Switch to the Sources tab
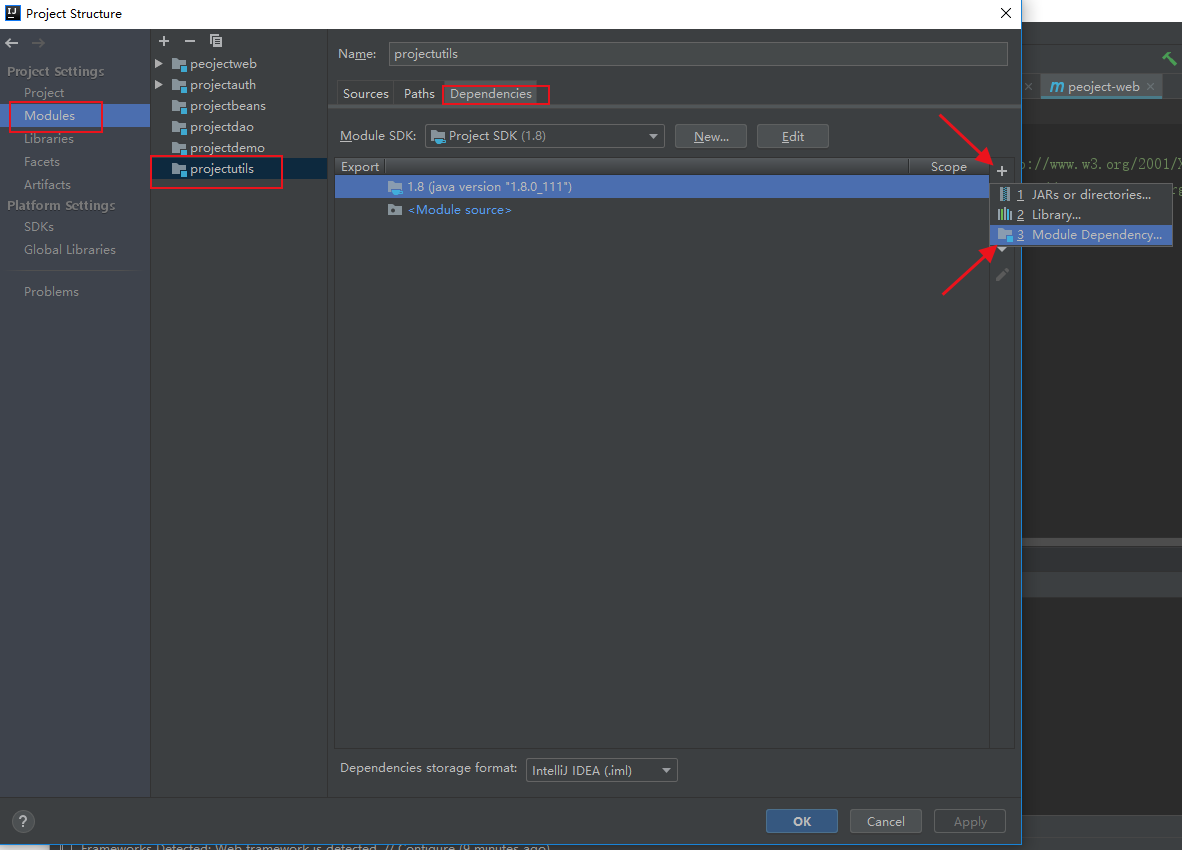 coord(366,93)
